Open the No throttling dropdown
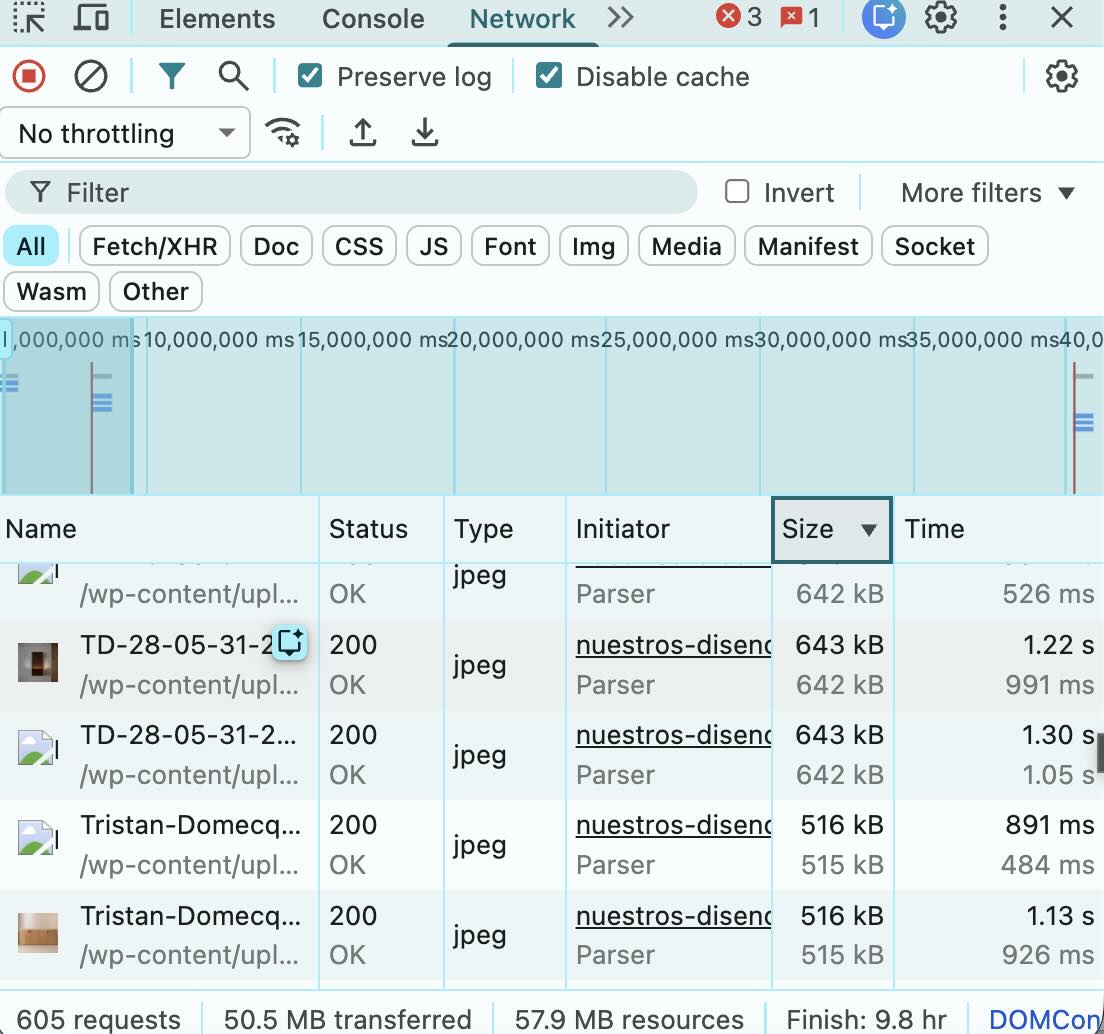The image size is (1104, 1034). (125, 133)
